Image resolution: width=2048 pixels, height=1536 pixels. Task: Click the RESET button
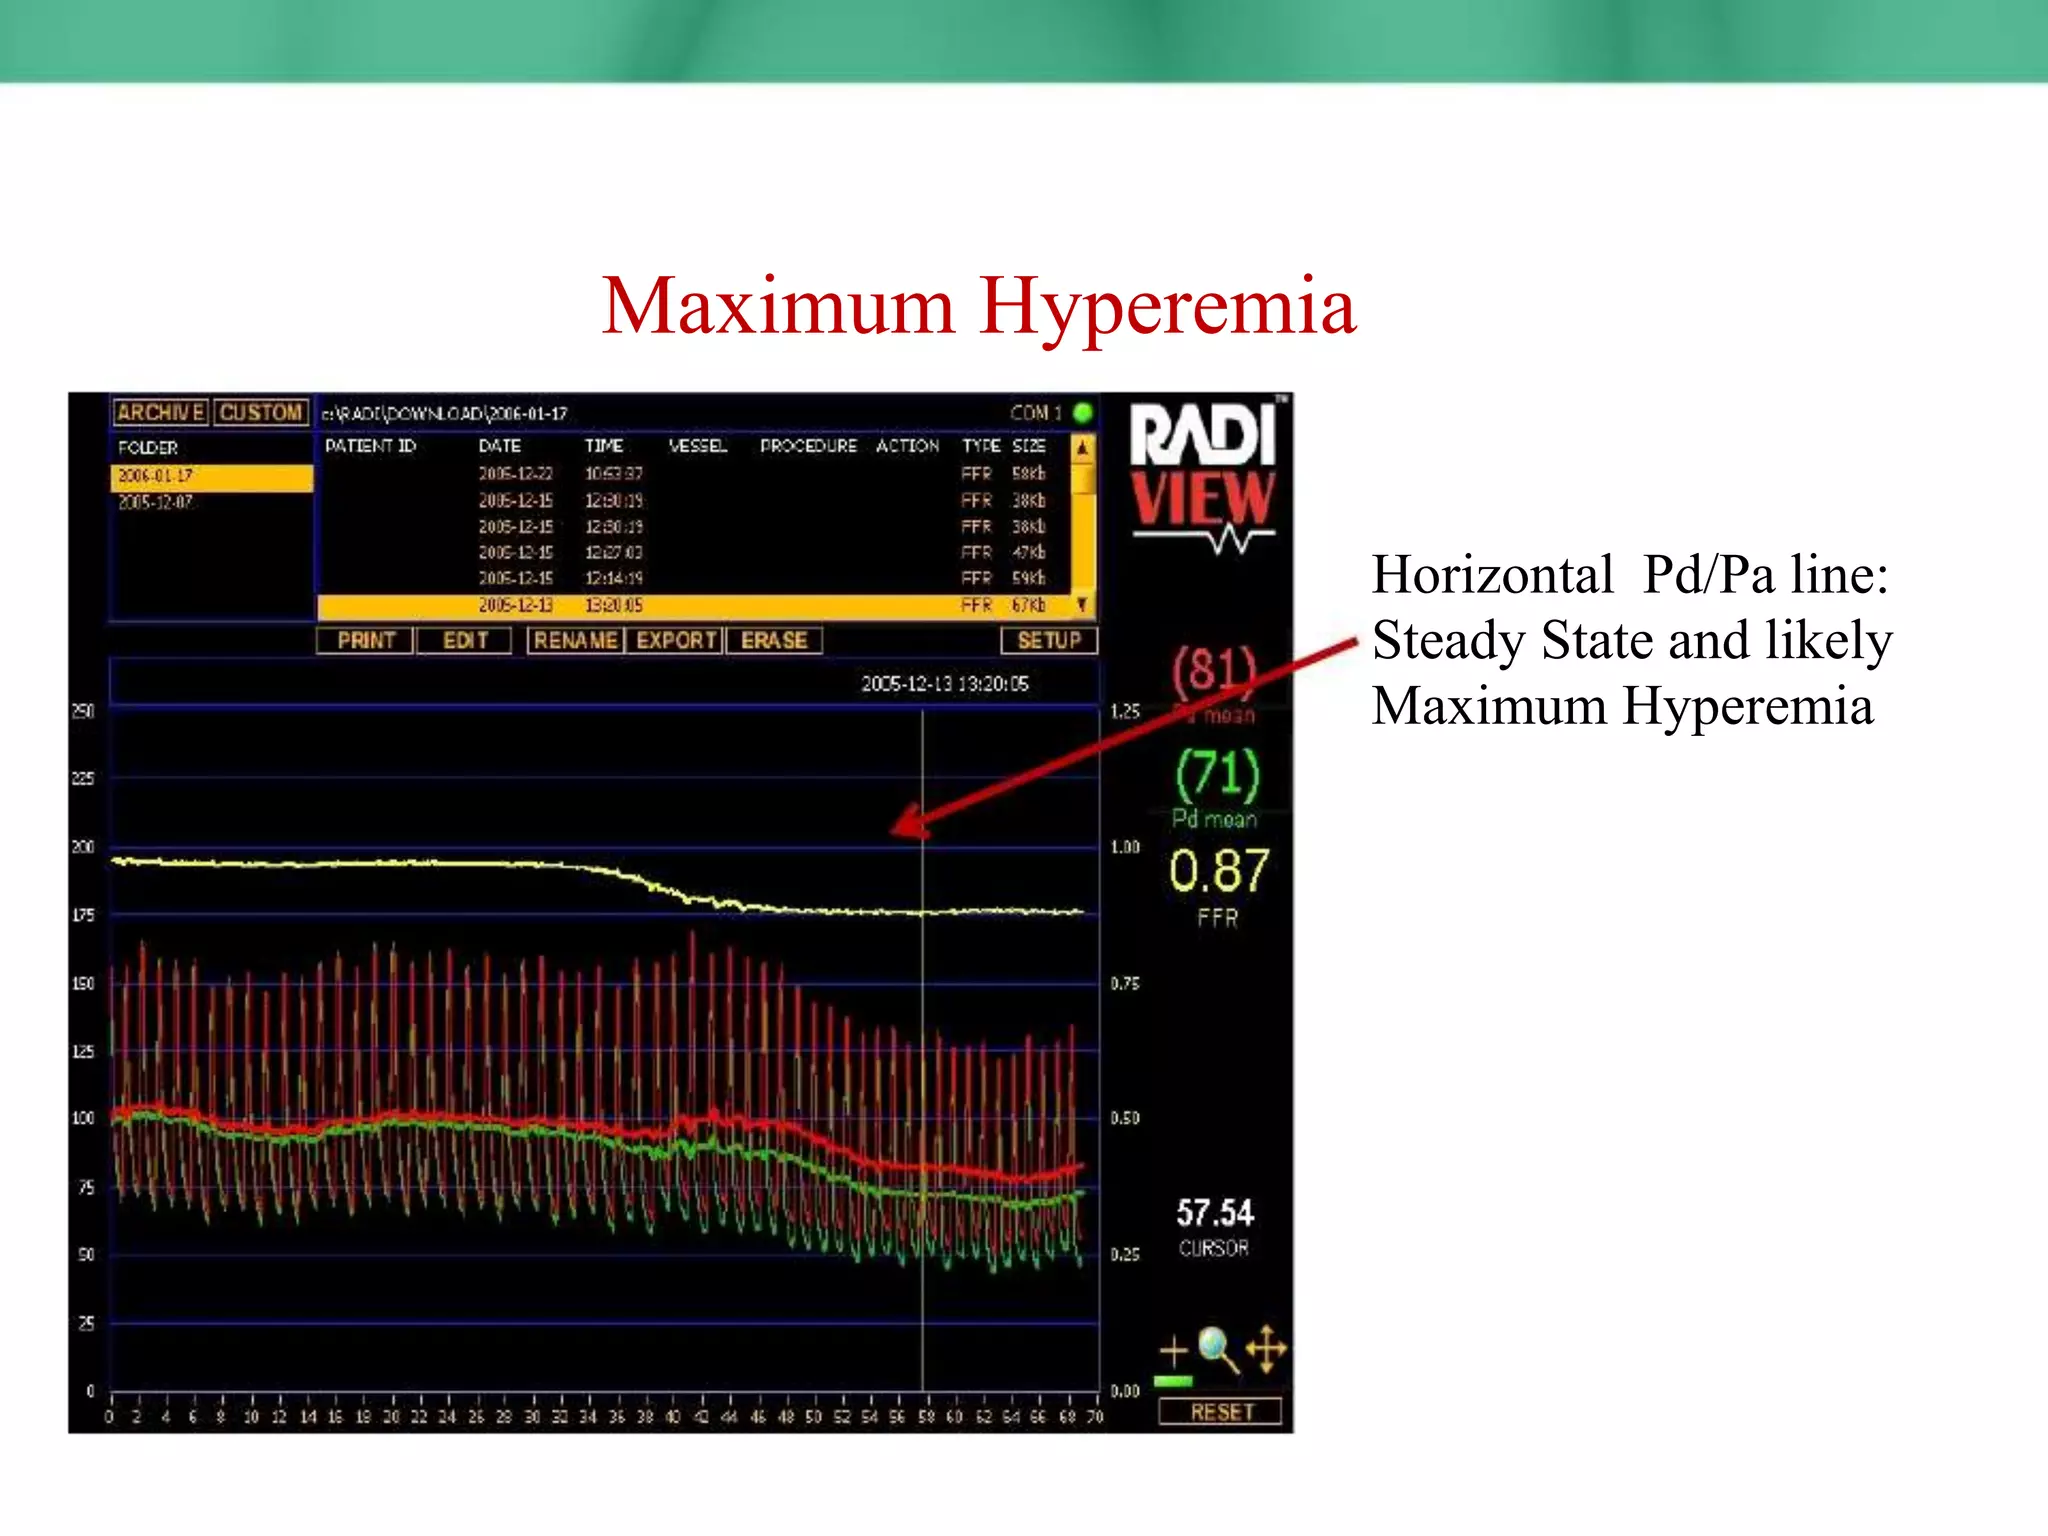pyautogui.click(x=1221, y=1412)
